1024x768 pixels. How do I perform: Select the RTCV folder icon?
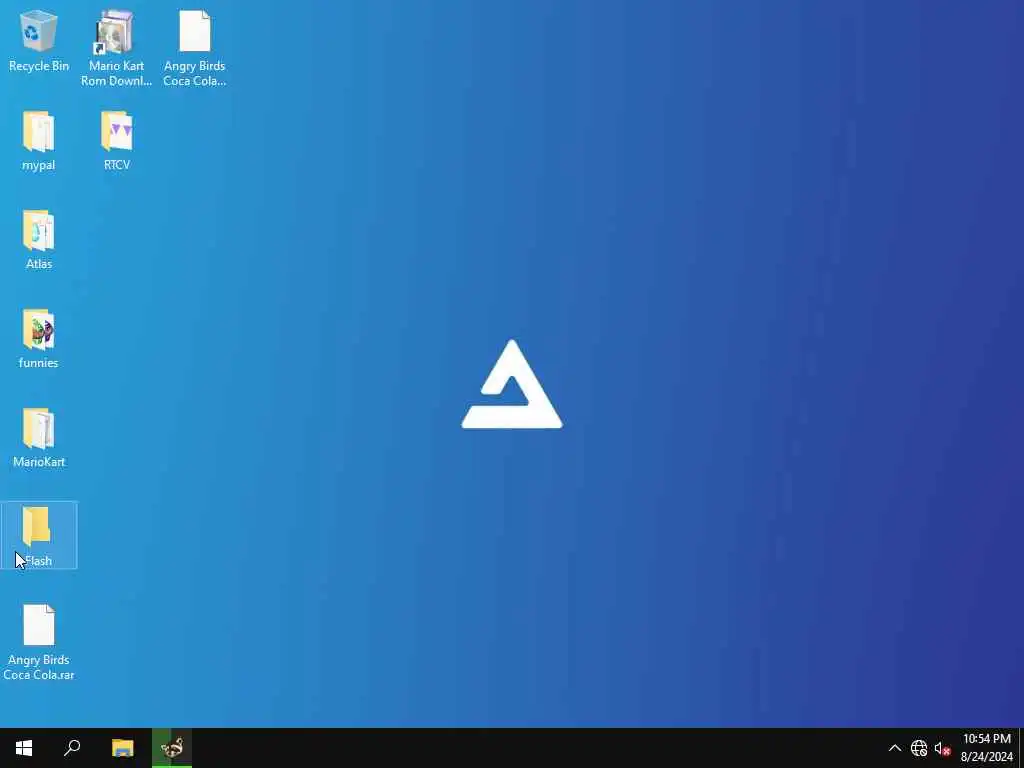[117, 141]
